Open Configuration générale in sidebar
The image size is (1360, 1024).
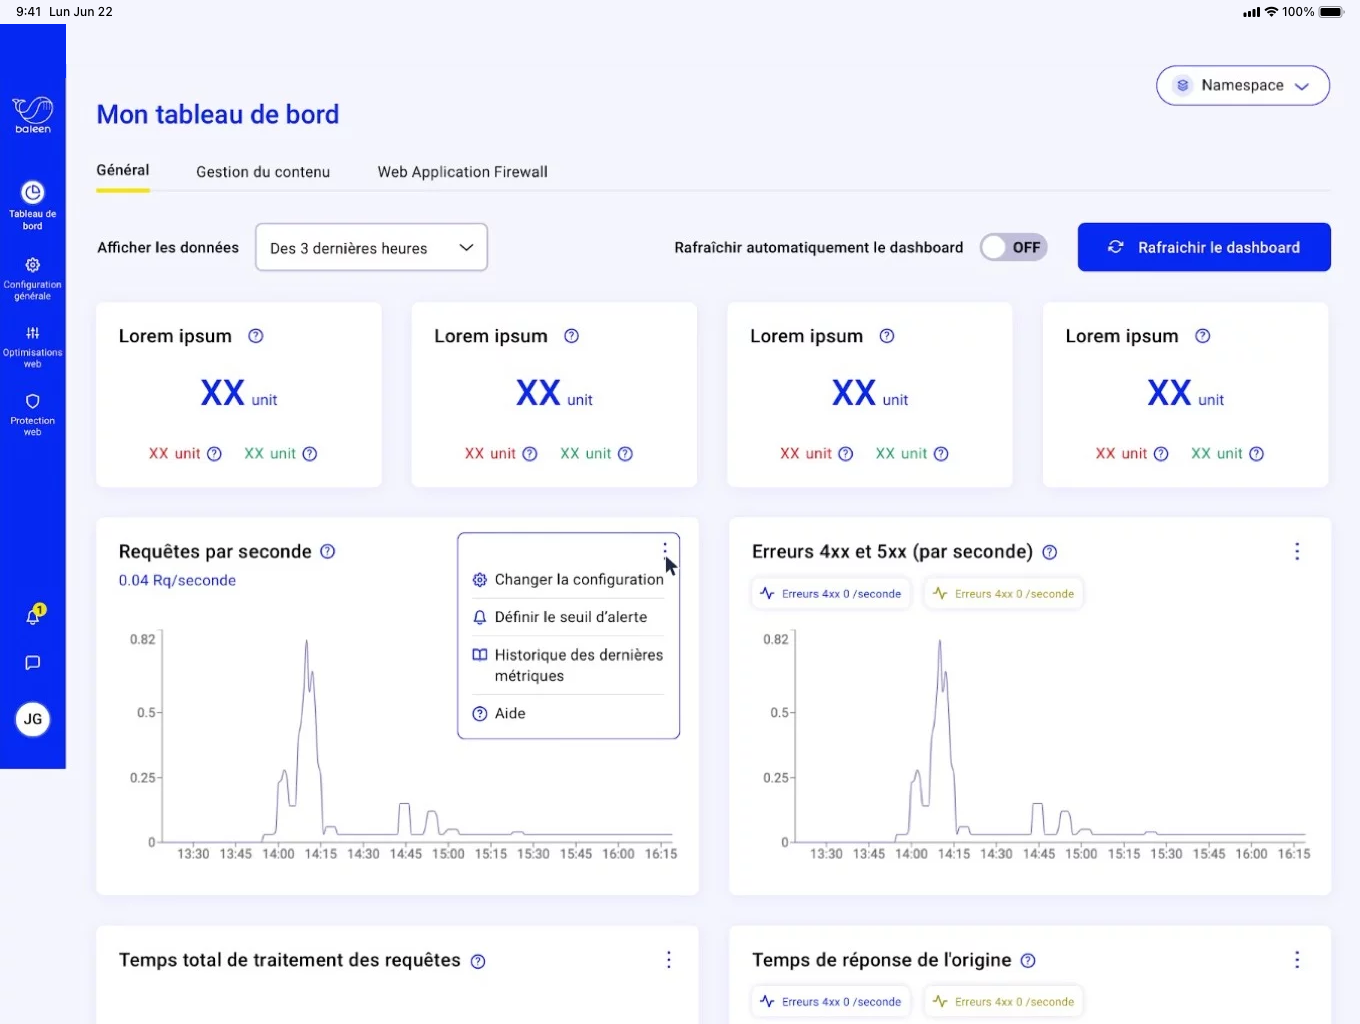coord(33,277)
